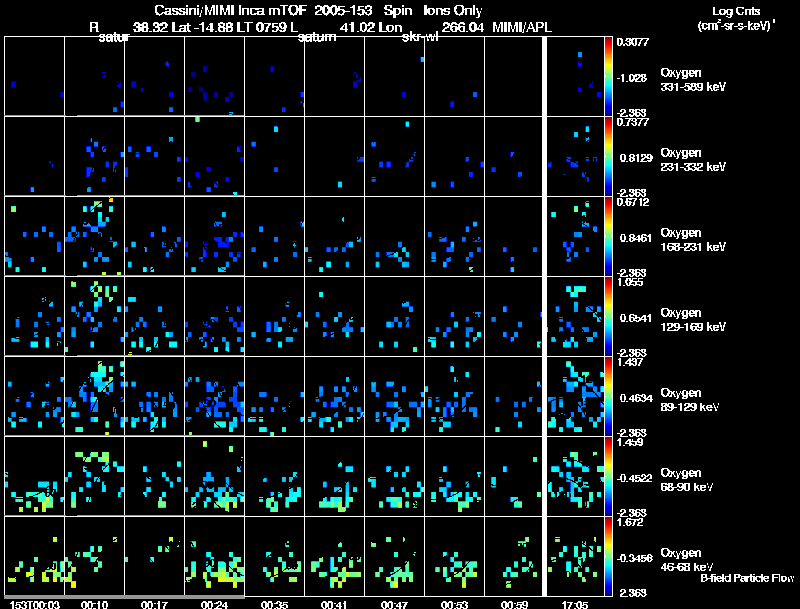Select the color bar next to Oxygen 89-129 keV
The height and width of the screenshot is (609, 800).
tap(608, 396)
